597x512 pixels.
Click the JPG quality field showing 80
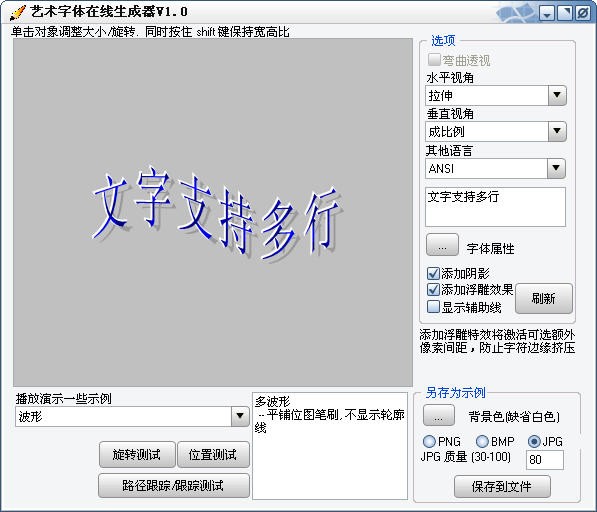(x=544, y=460)
